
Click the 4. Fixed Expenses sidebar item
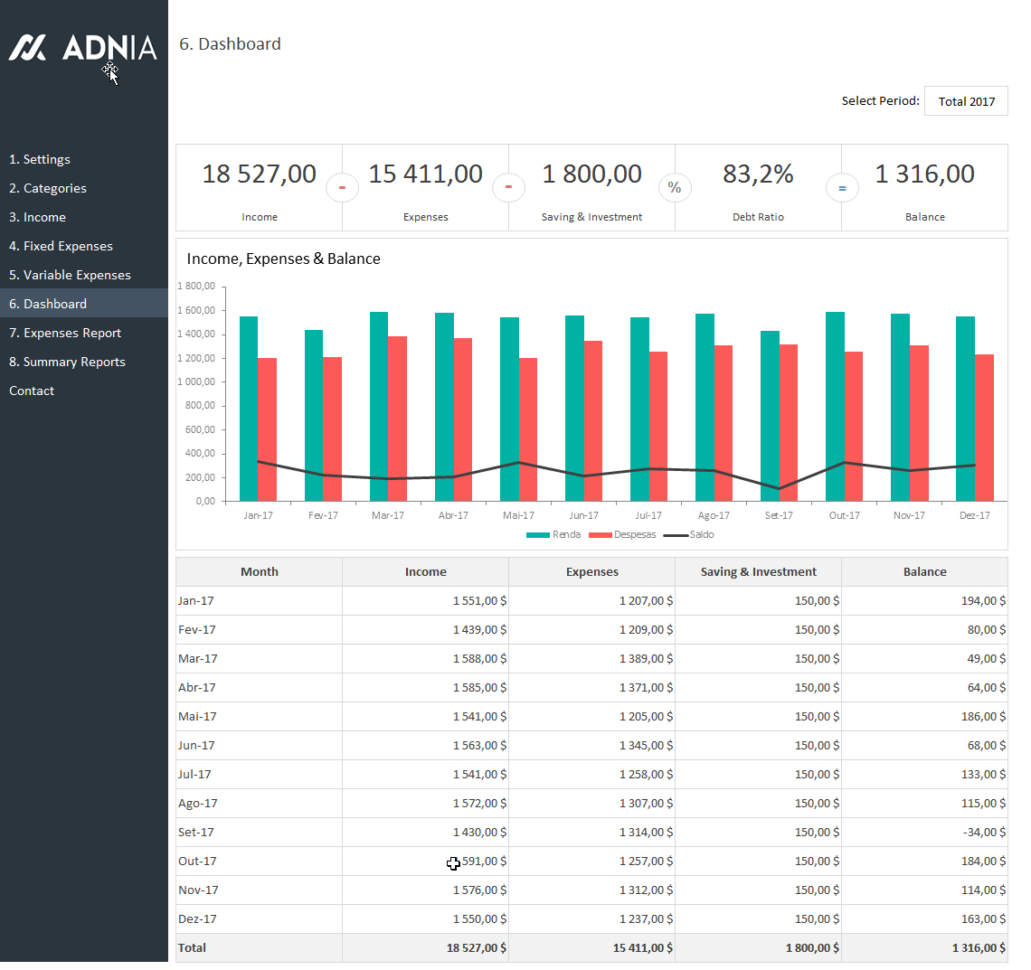tap(62, 246)
